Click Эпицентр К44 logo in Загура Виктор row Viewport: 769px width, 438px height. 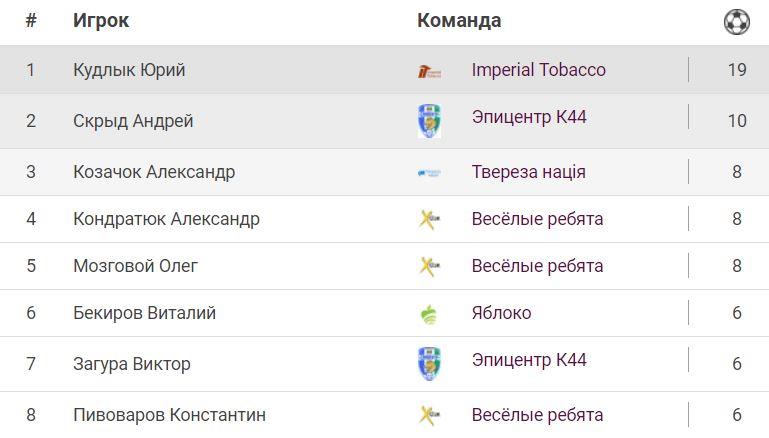pos(429,363)
